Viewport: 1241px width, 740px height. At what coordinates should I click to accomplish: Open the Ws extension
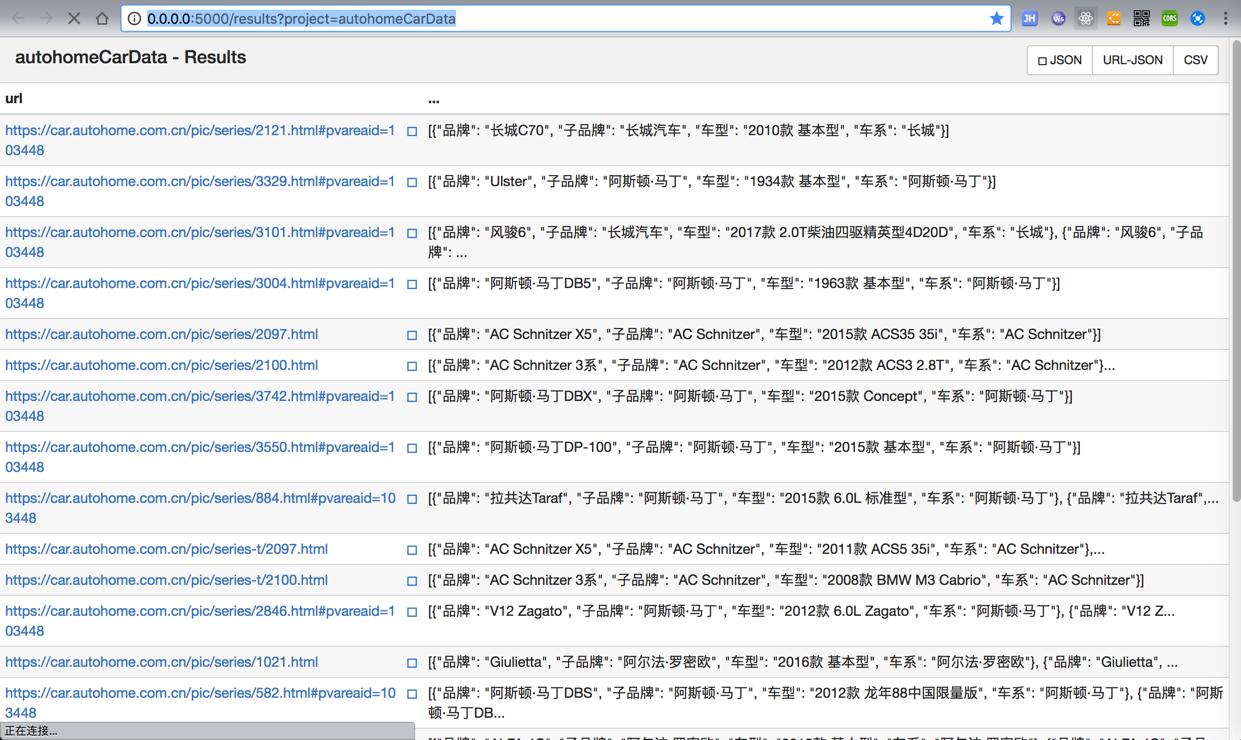pyautogui.click(x=1057, y=18)
